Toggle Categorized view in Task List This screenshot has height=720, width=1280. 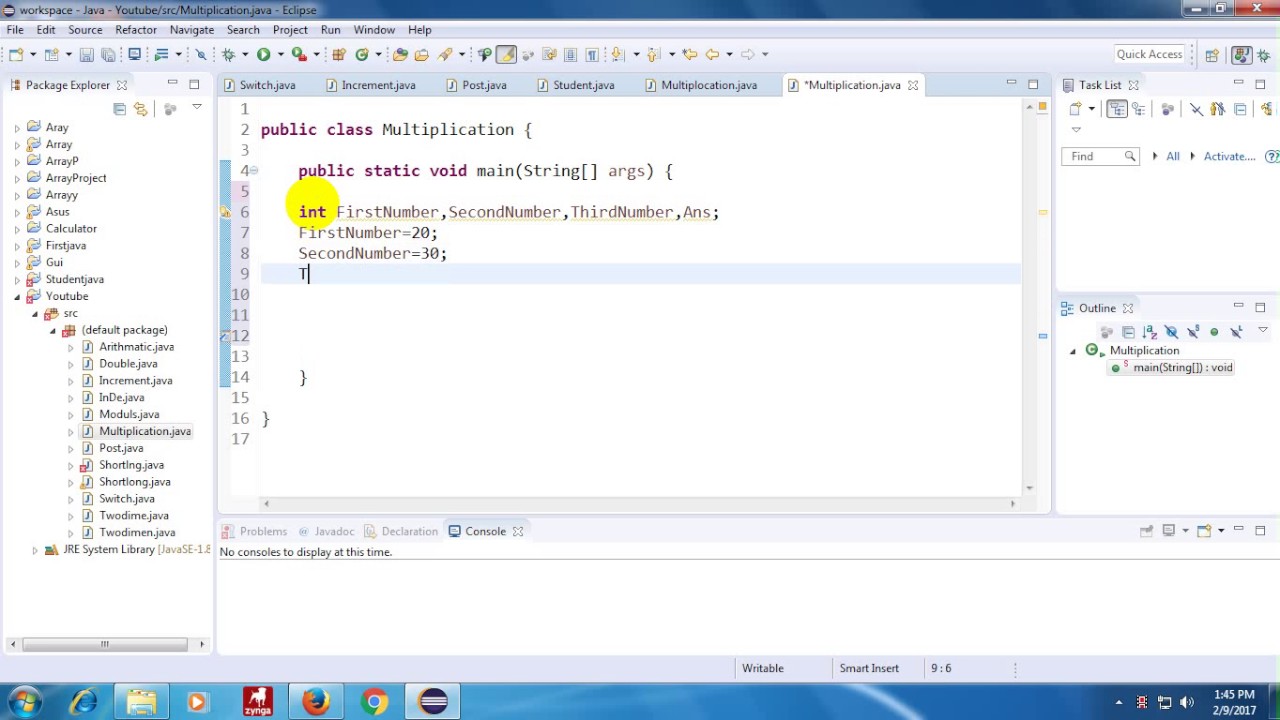(1117, 108)
